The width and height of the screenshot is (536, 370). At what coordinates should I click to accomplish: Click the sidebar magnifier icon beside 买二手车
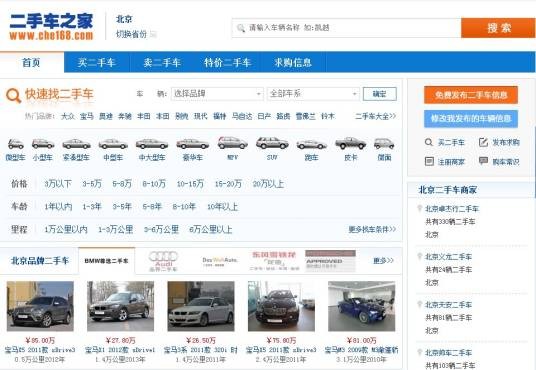(429, 142)
